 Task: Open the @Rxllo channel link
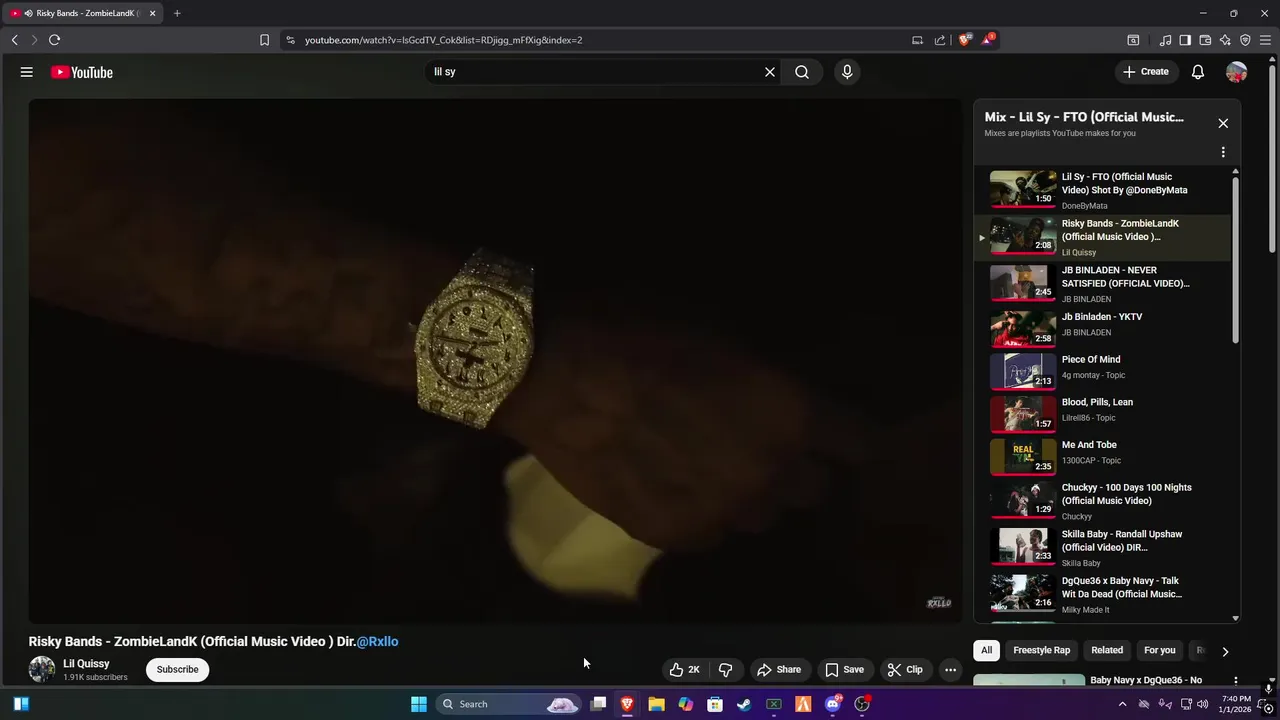pyautogui.click(x=377, y=642)
